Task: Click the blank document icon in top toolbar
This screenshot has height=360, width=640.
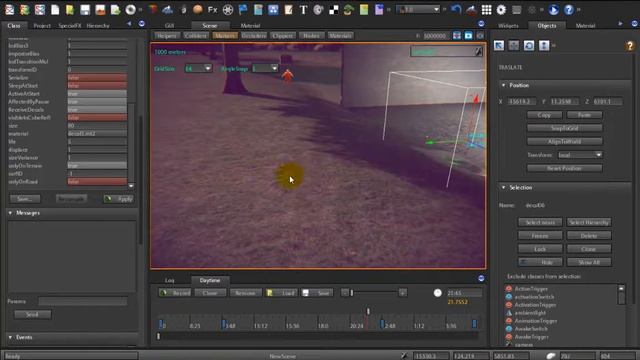Action: pos(55,10)
